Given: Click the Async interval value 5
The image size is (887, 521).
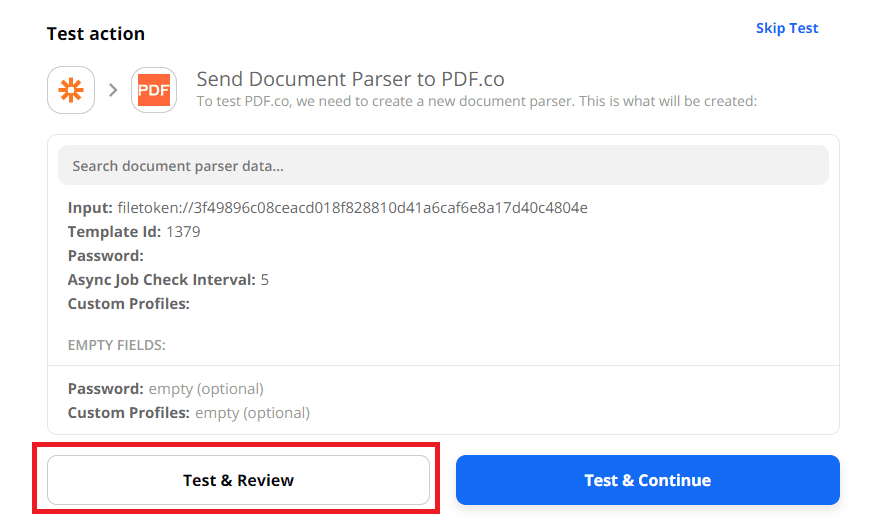Looking at the screenshot, I should (x=265, y=280).
